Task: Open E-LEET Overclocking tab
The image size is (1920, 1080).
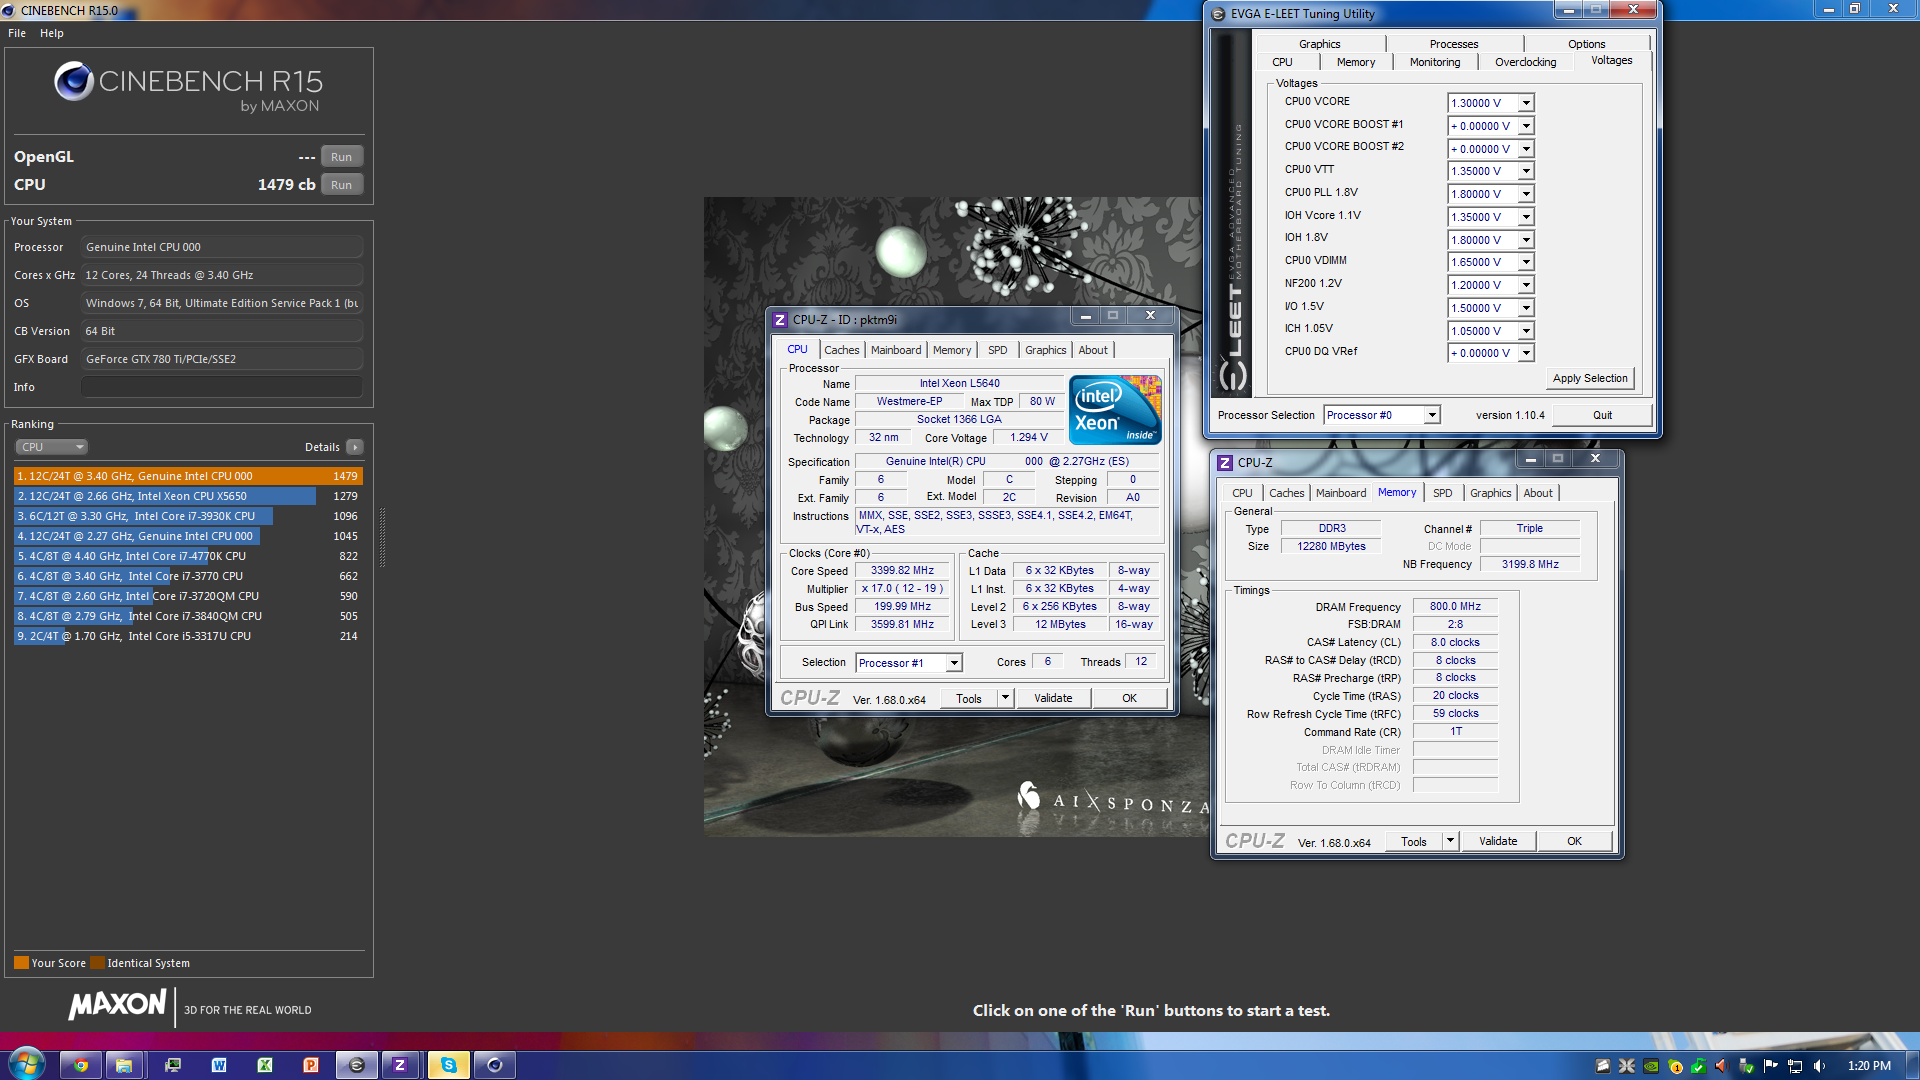Action: 1525,62
